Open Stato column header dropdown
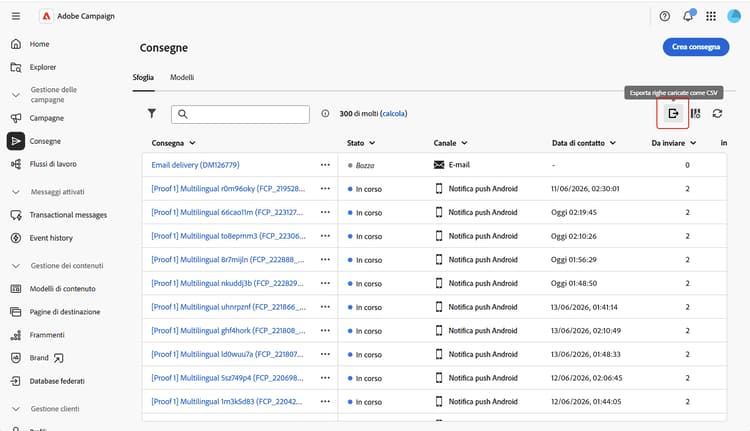This screenshot has height=431, width=750. point(372,143)
